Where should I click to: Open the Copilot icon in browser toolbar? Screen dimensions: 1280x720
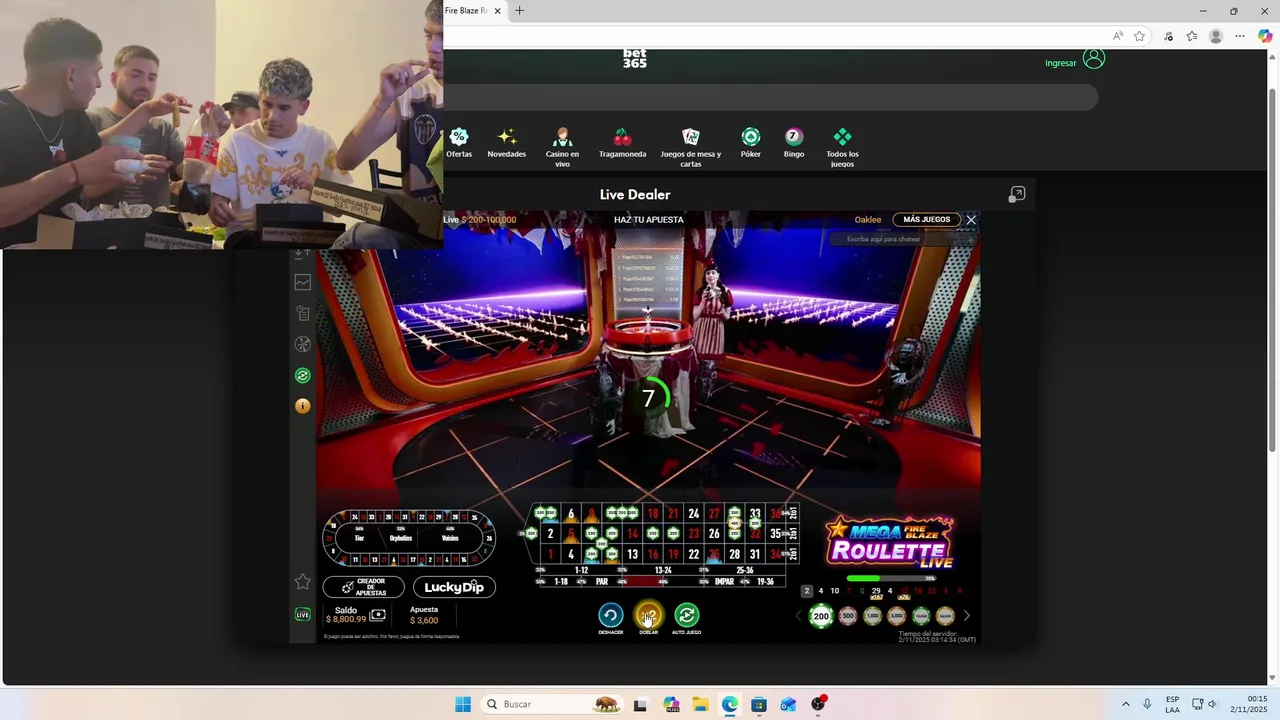tap(1265, 36)
